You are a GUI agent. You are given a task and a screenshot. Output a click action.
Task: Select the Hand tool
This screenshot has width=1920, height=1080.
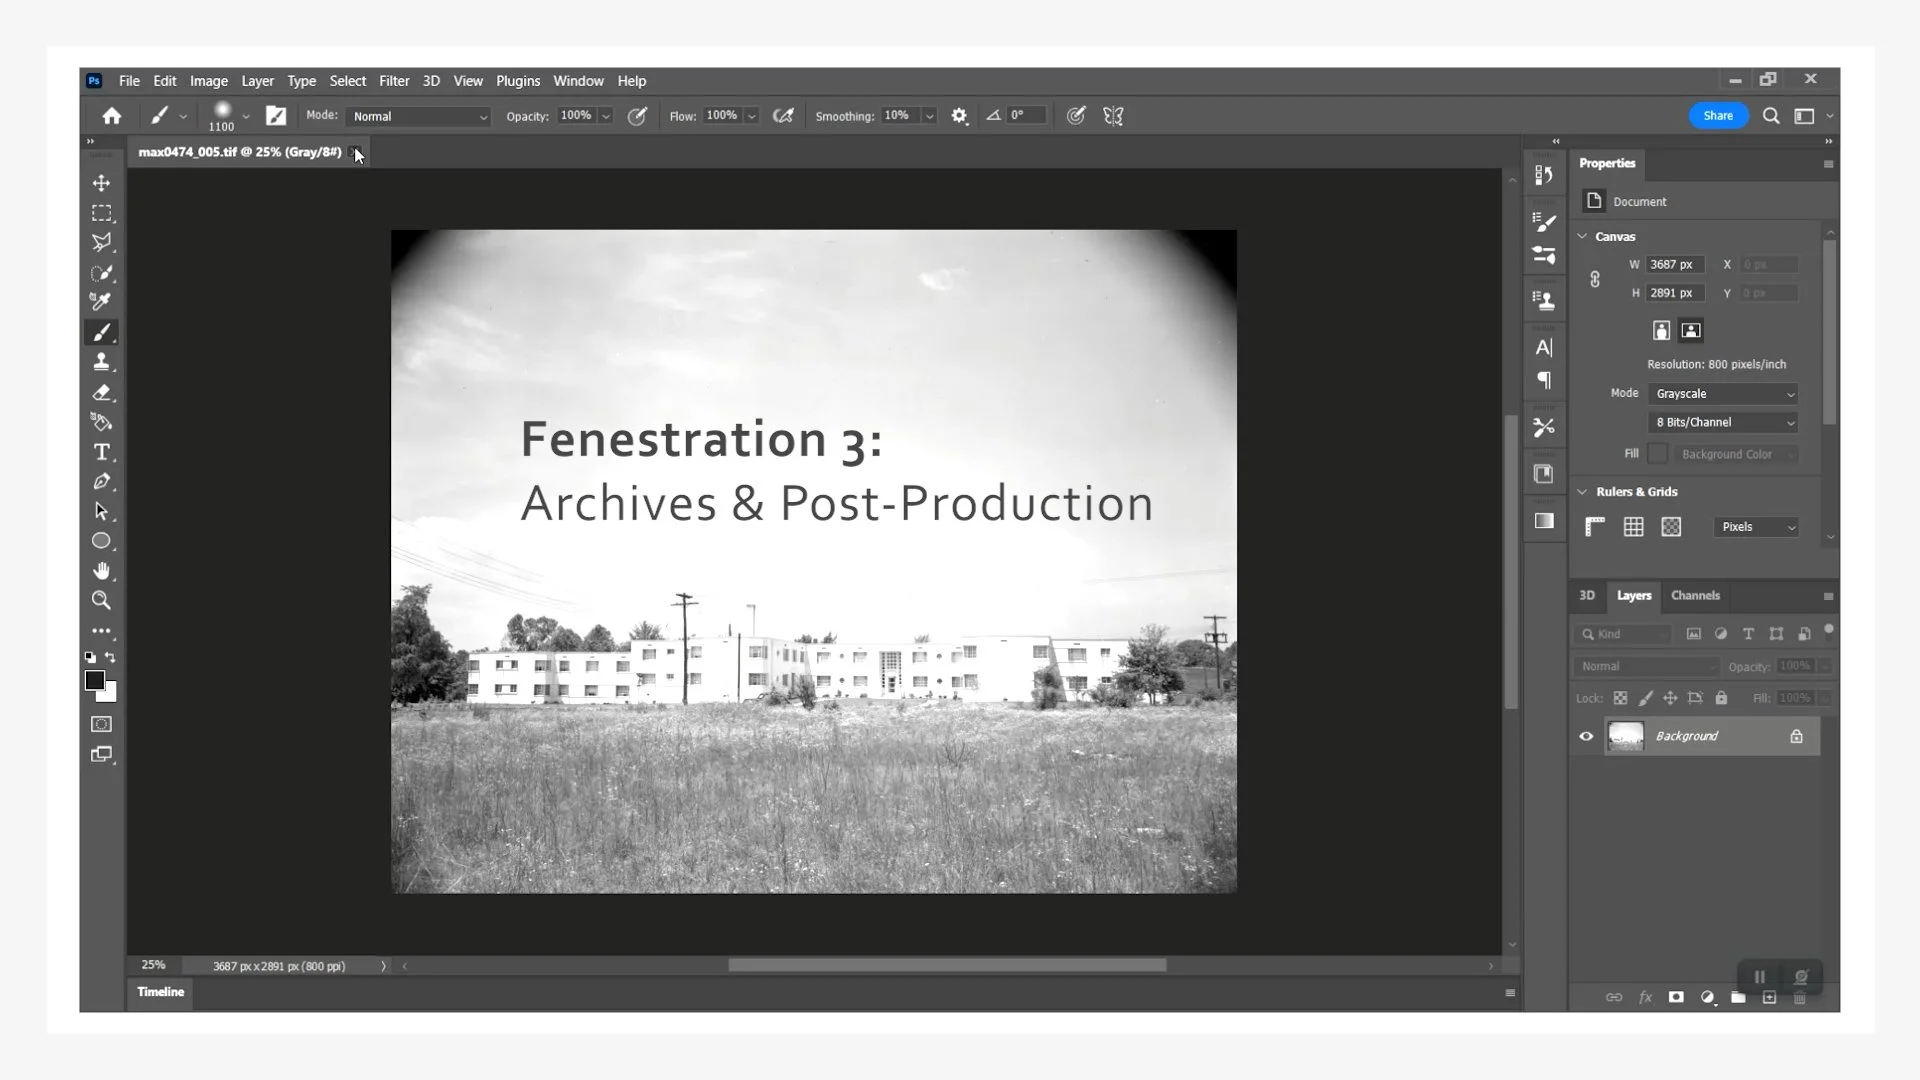click(101, 571)
